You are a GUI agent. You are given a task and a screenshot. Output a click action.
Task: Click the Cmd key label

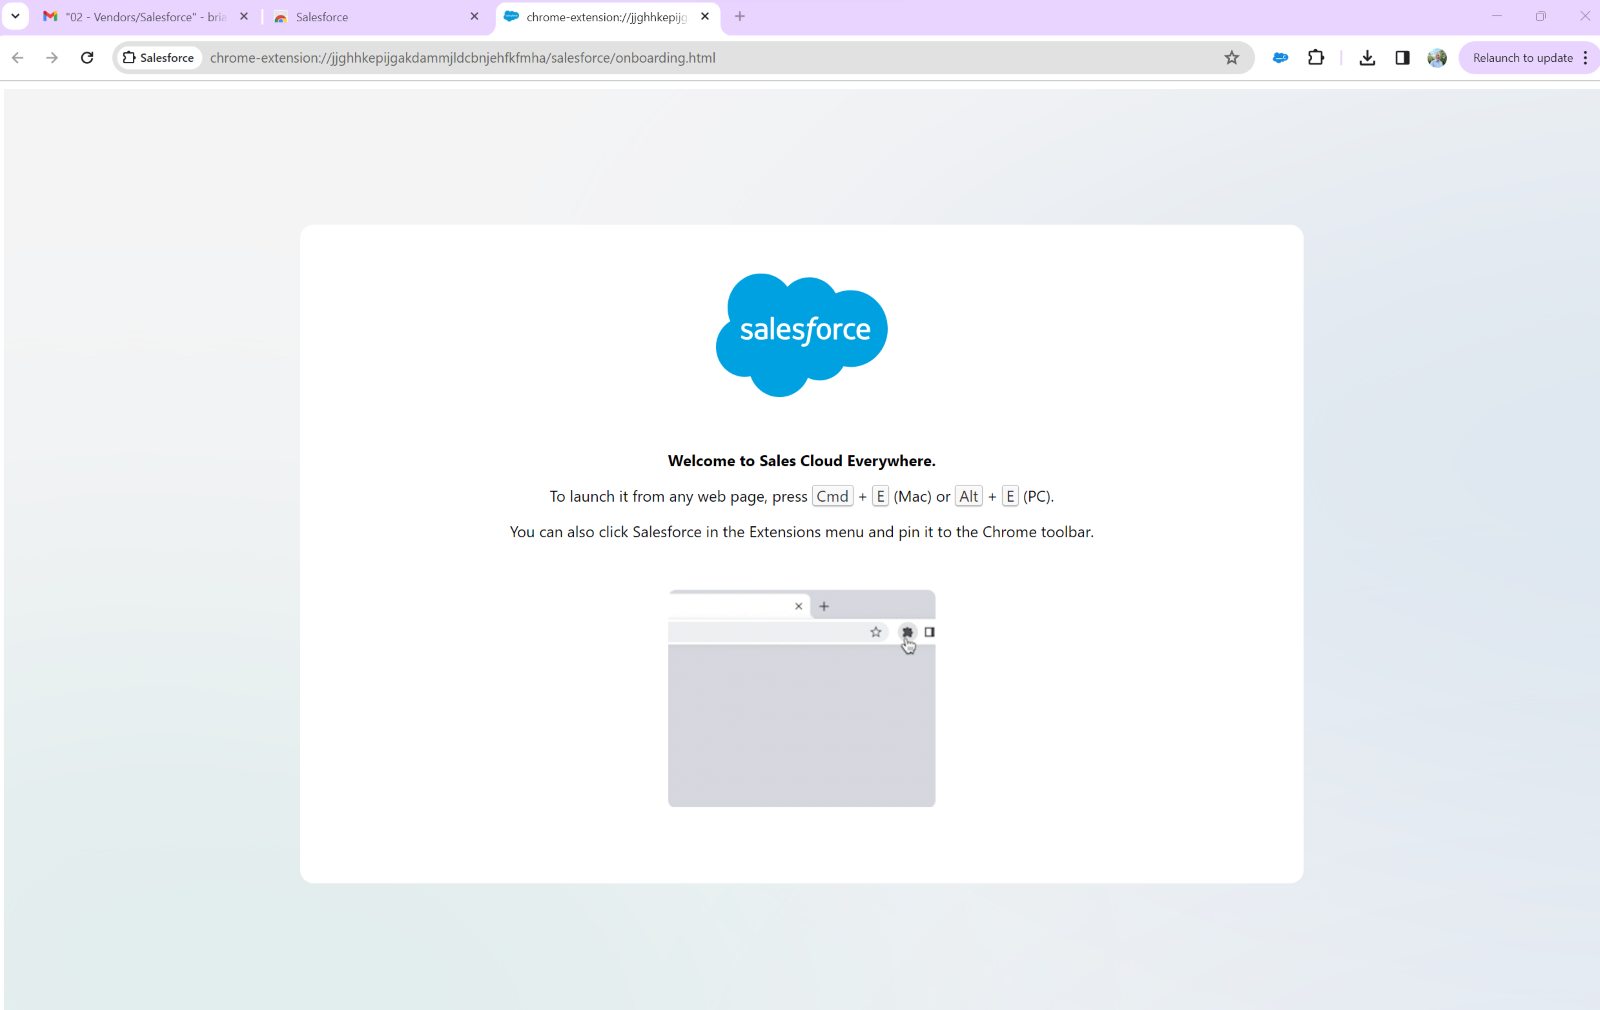[x=832, y=496]
